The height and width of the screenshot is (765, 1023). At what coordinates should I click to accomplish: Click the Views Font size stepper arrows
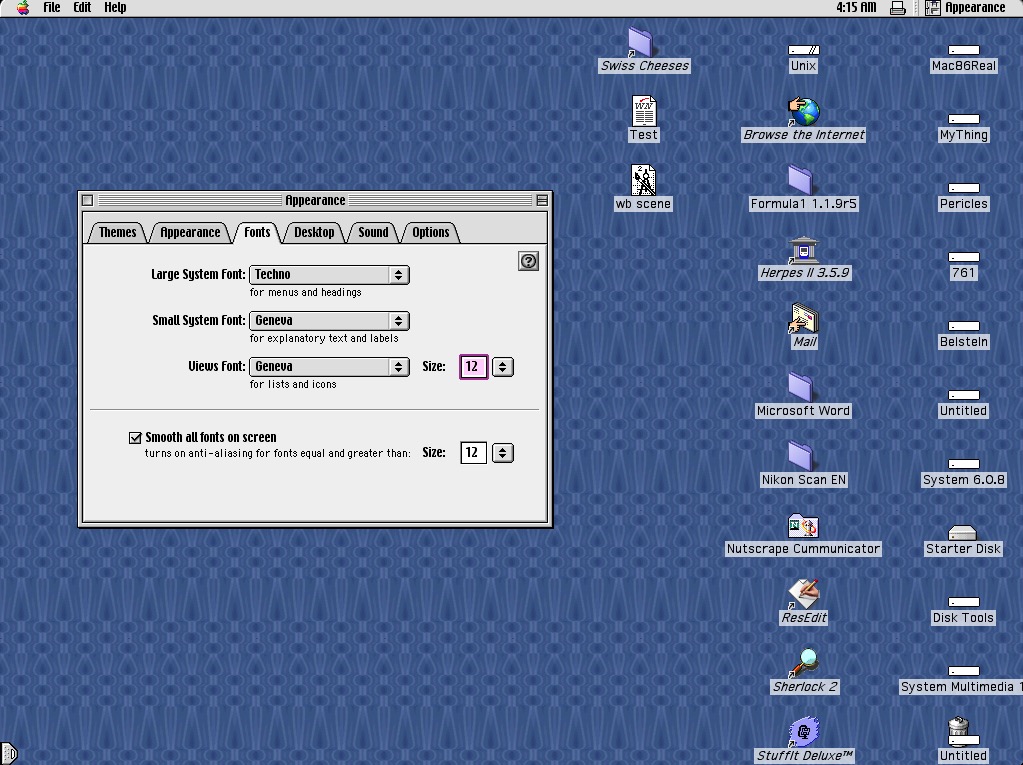click(502, 367)
